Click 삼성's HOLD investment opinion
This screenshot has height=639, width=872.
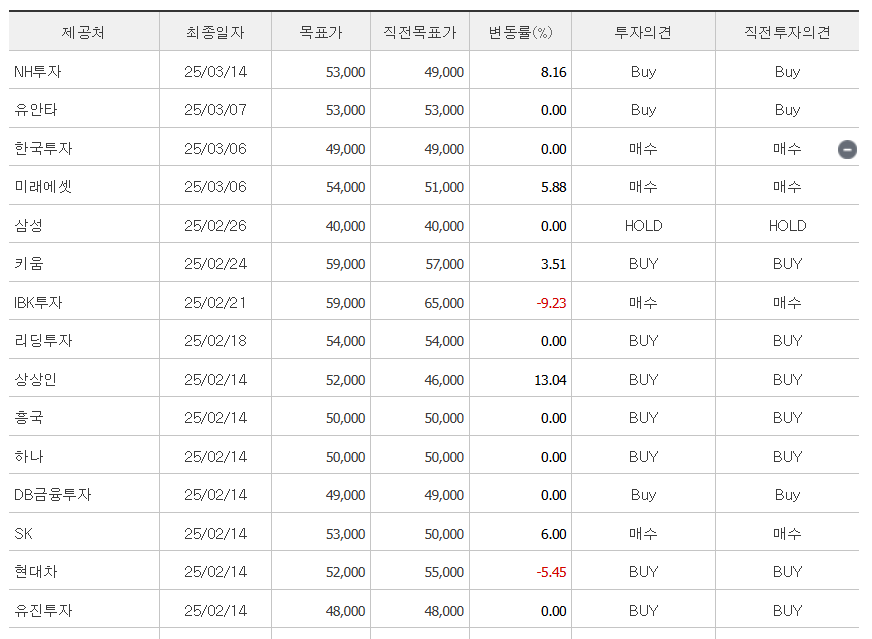(643, 226)
